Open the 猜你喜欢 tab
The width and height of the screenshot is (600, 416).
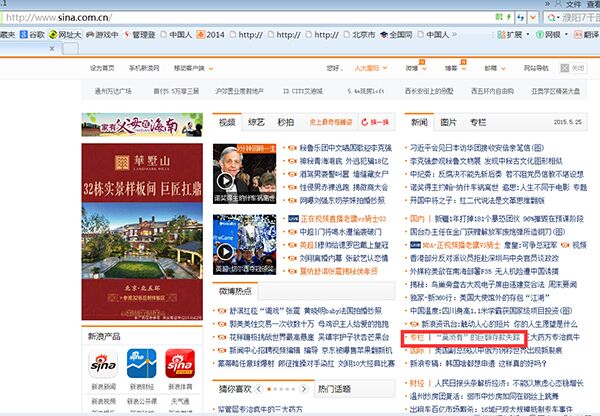pyautogui.click(x=235, y=389)
